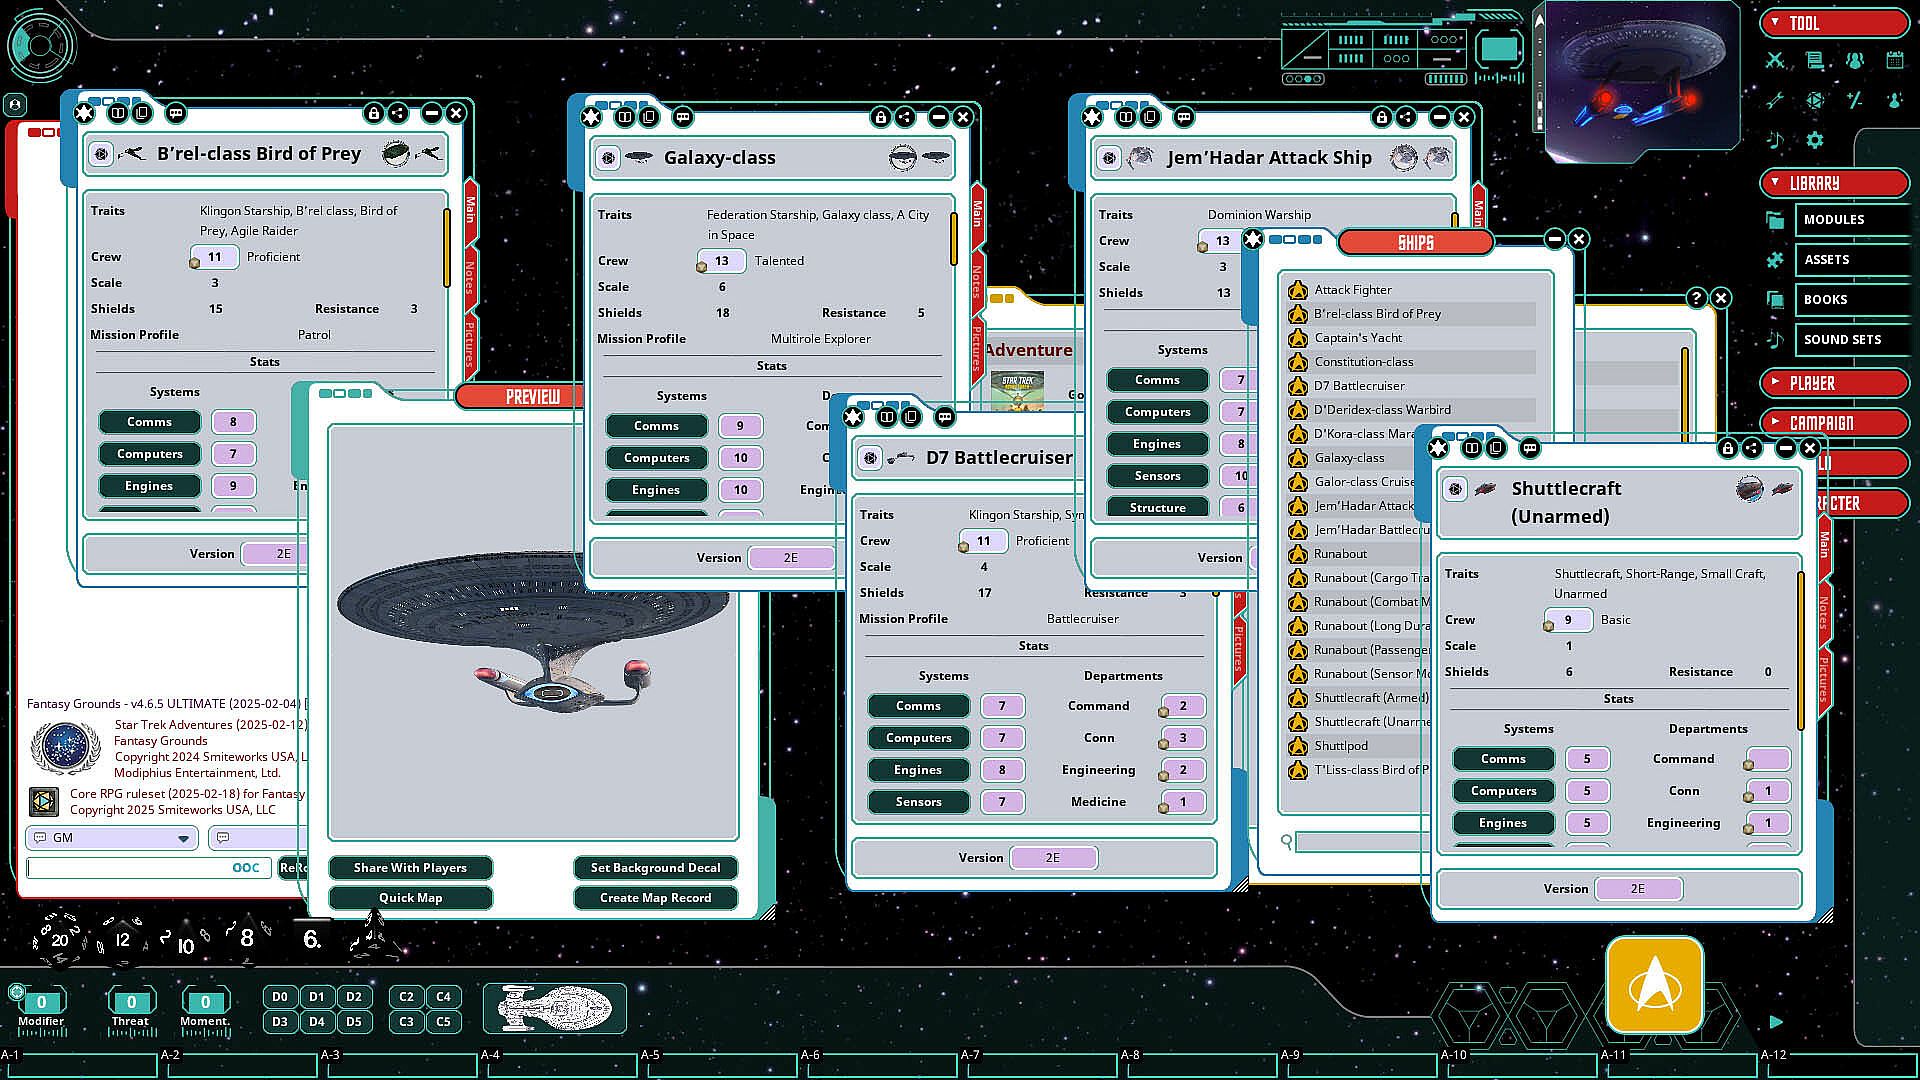Click the gold Starfleet delta badge button
This screenshot has height=1080, width=1920.
point(1654,985)
